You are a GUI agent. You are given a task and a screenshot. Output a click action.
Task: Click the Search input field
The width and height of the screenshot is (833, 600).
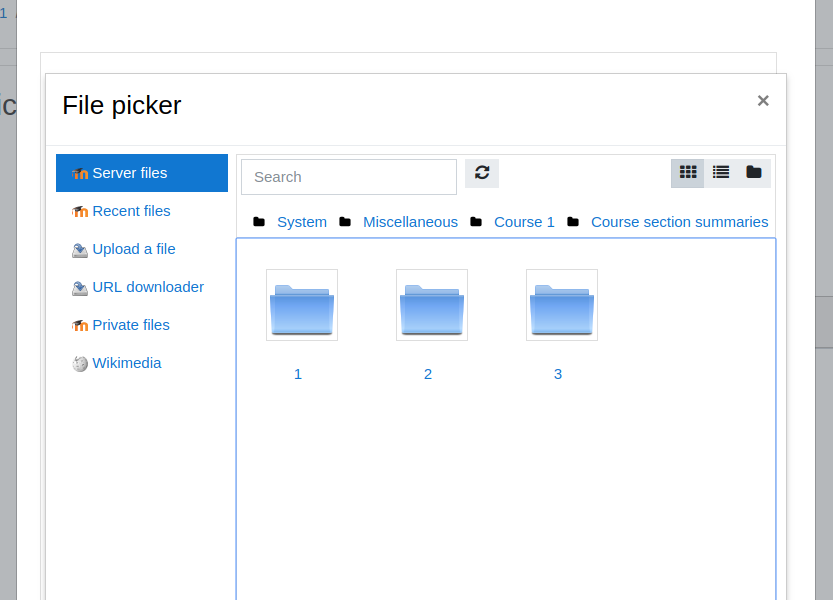point(349,177)
